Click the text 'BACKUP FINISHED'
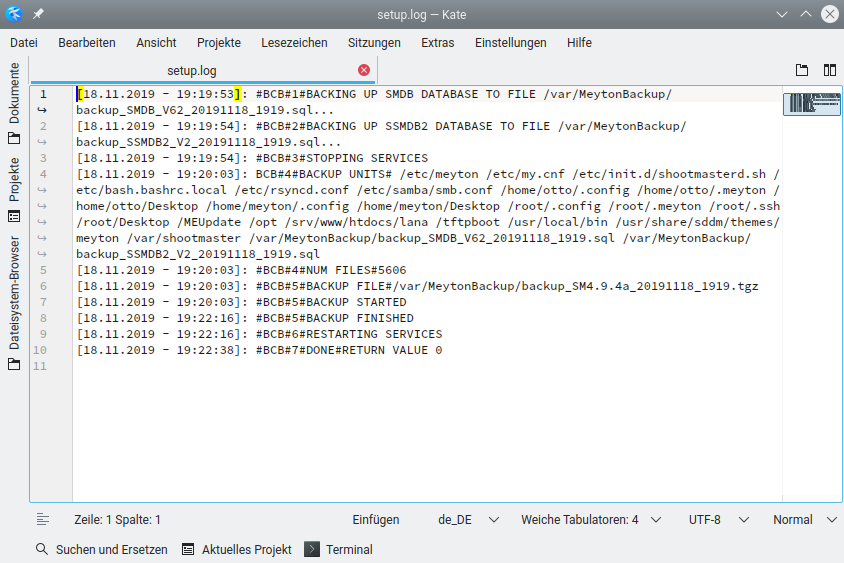This screenshot has height=563, width=844. tap(360, 318)
